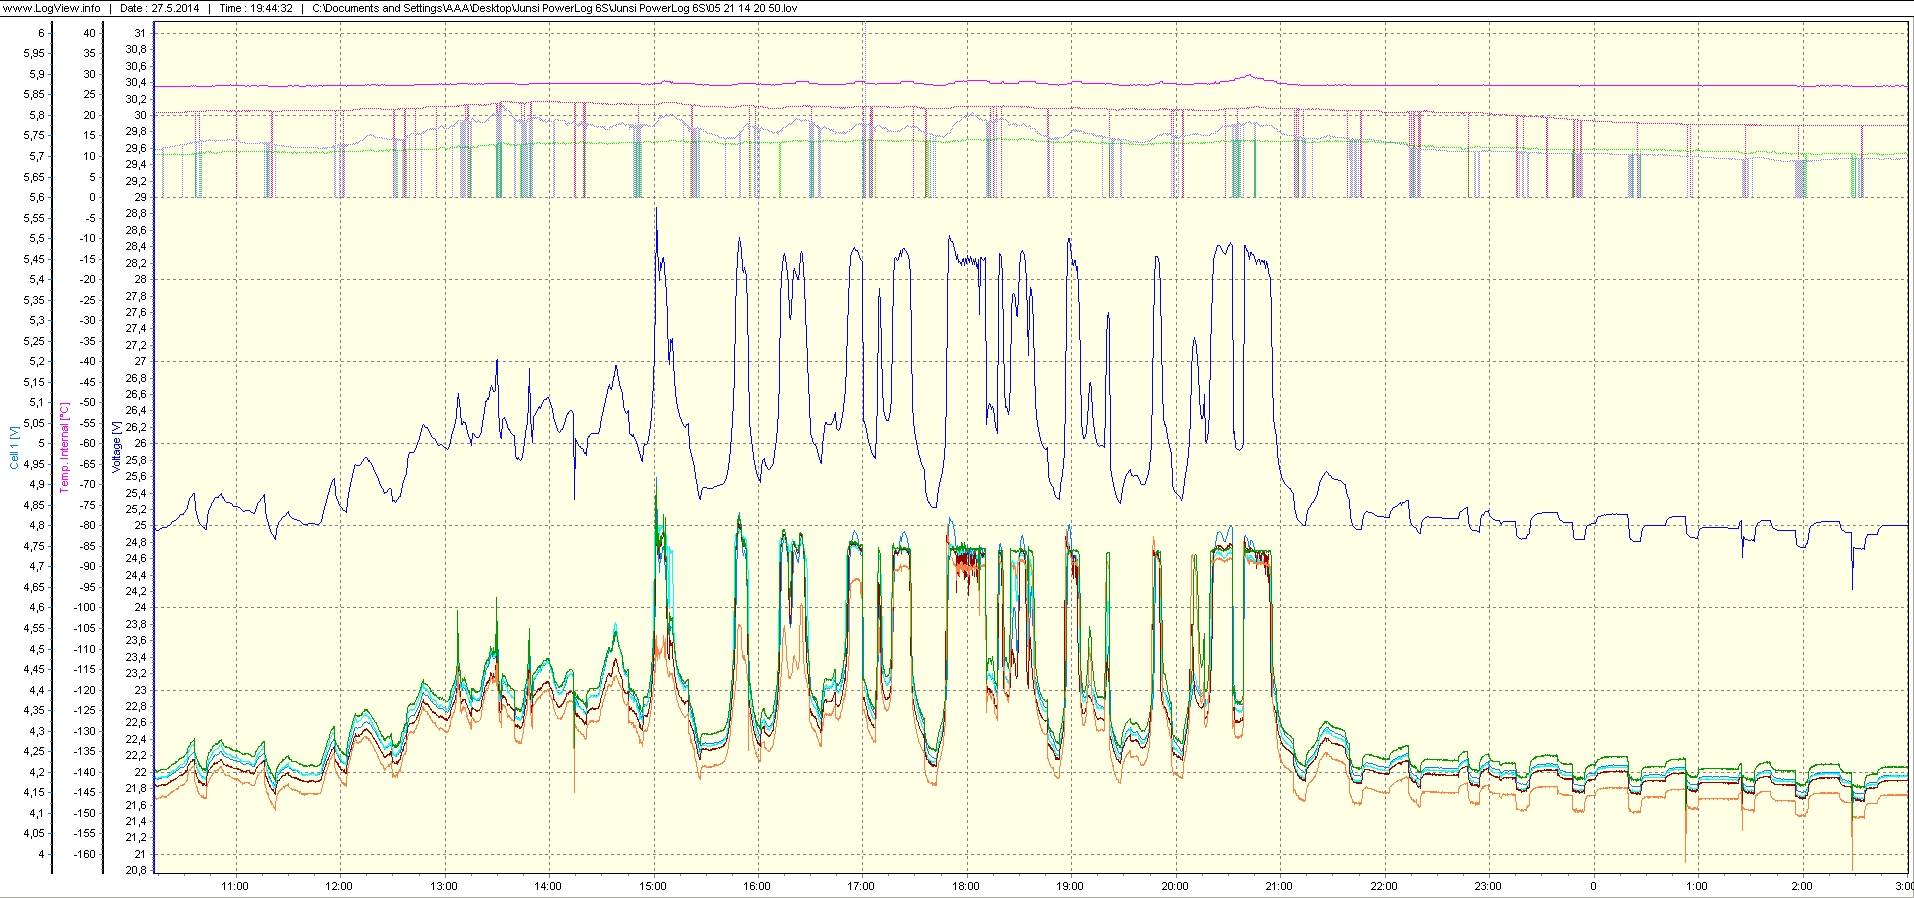Click the "4,55" tick on Cell 1 axis

[x=34, y=628]
